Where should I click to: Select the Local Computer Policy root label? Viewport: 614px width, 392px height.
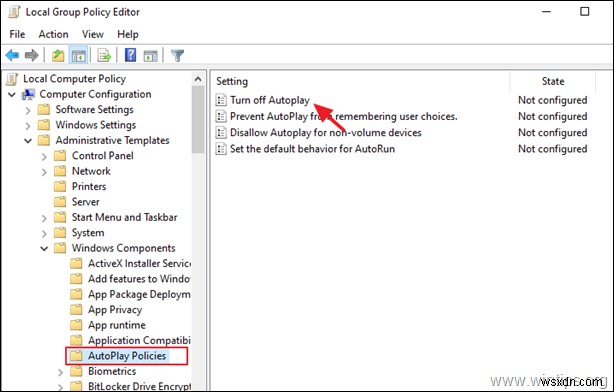coord(74,79)
